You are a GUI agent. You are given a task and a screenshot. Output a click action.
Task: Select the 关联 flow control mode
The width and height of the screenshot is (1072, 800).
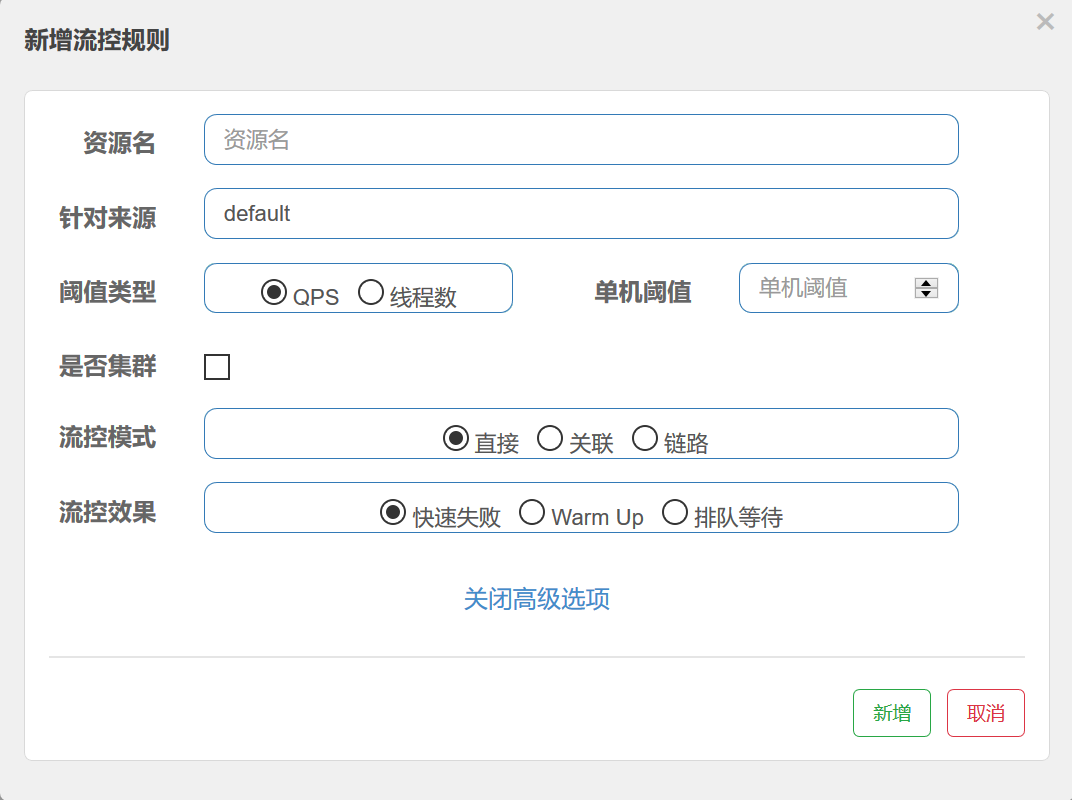tap(550, 436)
